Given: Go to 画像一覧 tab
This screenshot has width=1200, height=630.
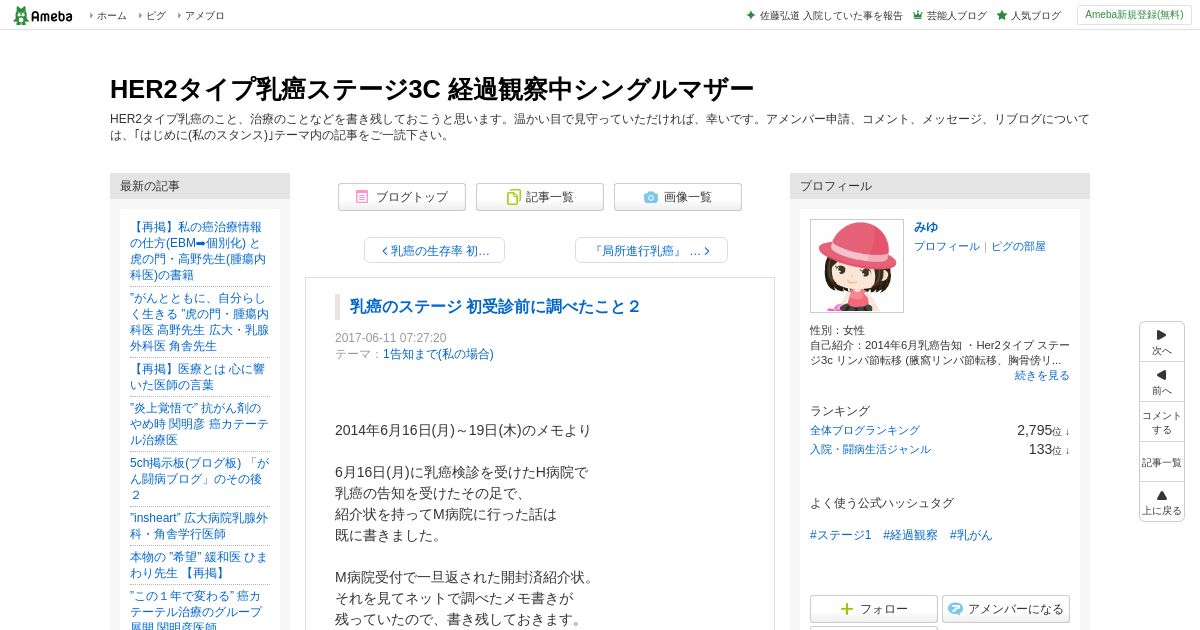Looking at the screenshot, I should click(678, 197).
